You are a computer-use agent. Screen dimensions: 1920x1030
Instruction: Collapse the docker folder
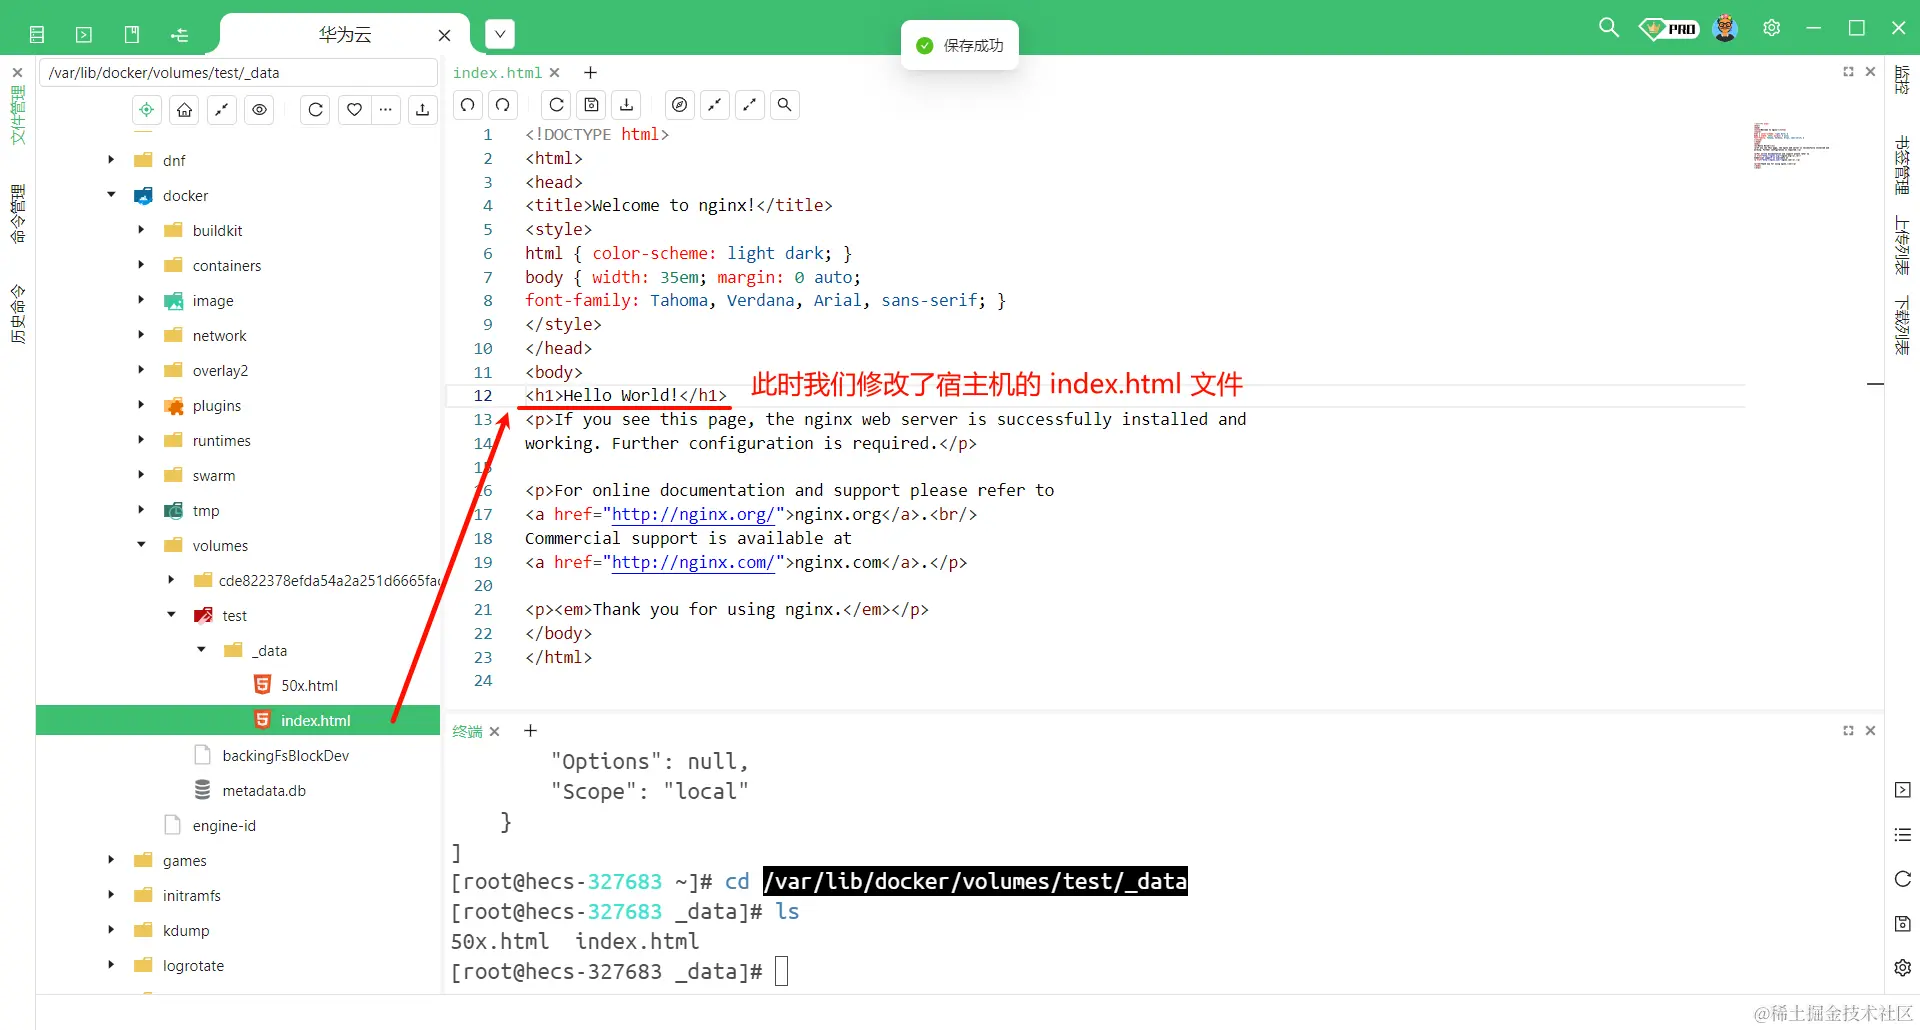[x=111, y=195]
